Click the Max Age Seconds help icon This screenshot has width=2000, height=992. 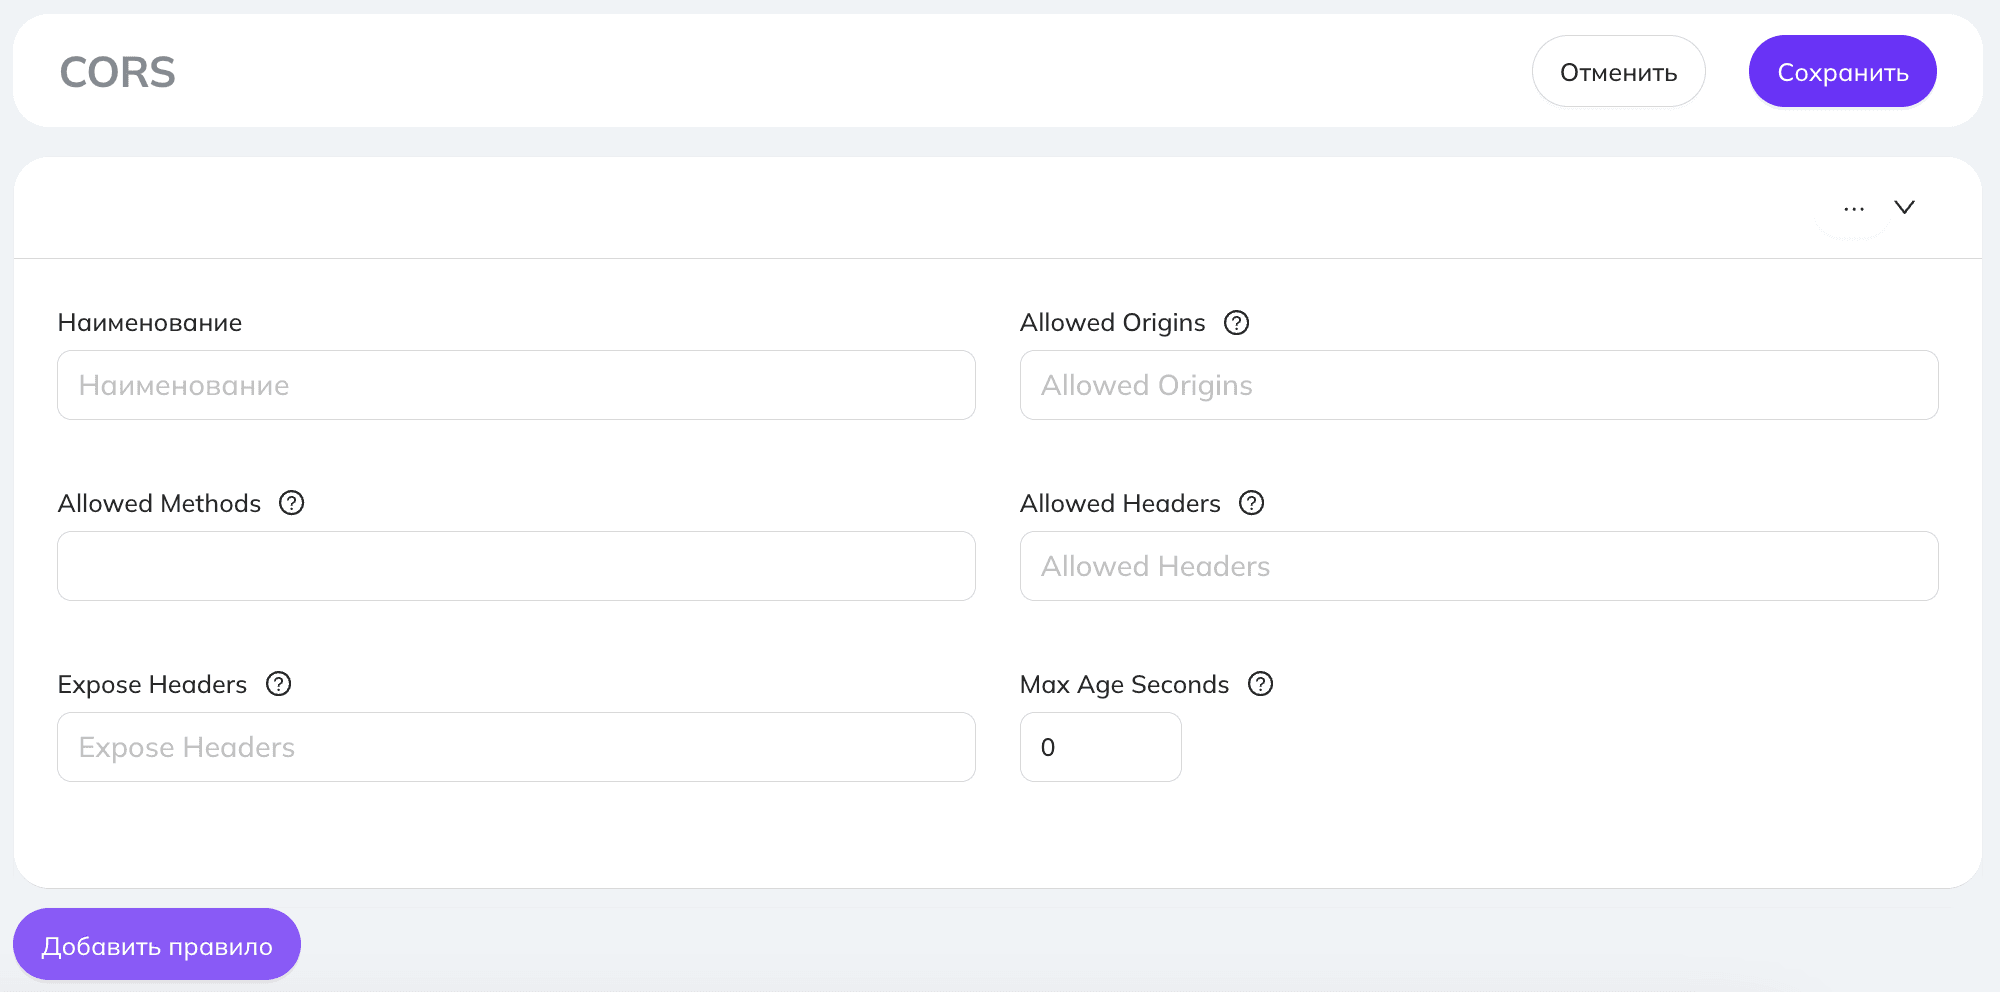coord(1261,684)
